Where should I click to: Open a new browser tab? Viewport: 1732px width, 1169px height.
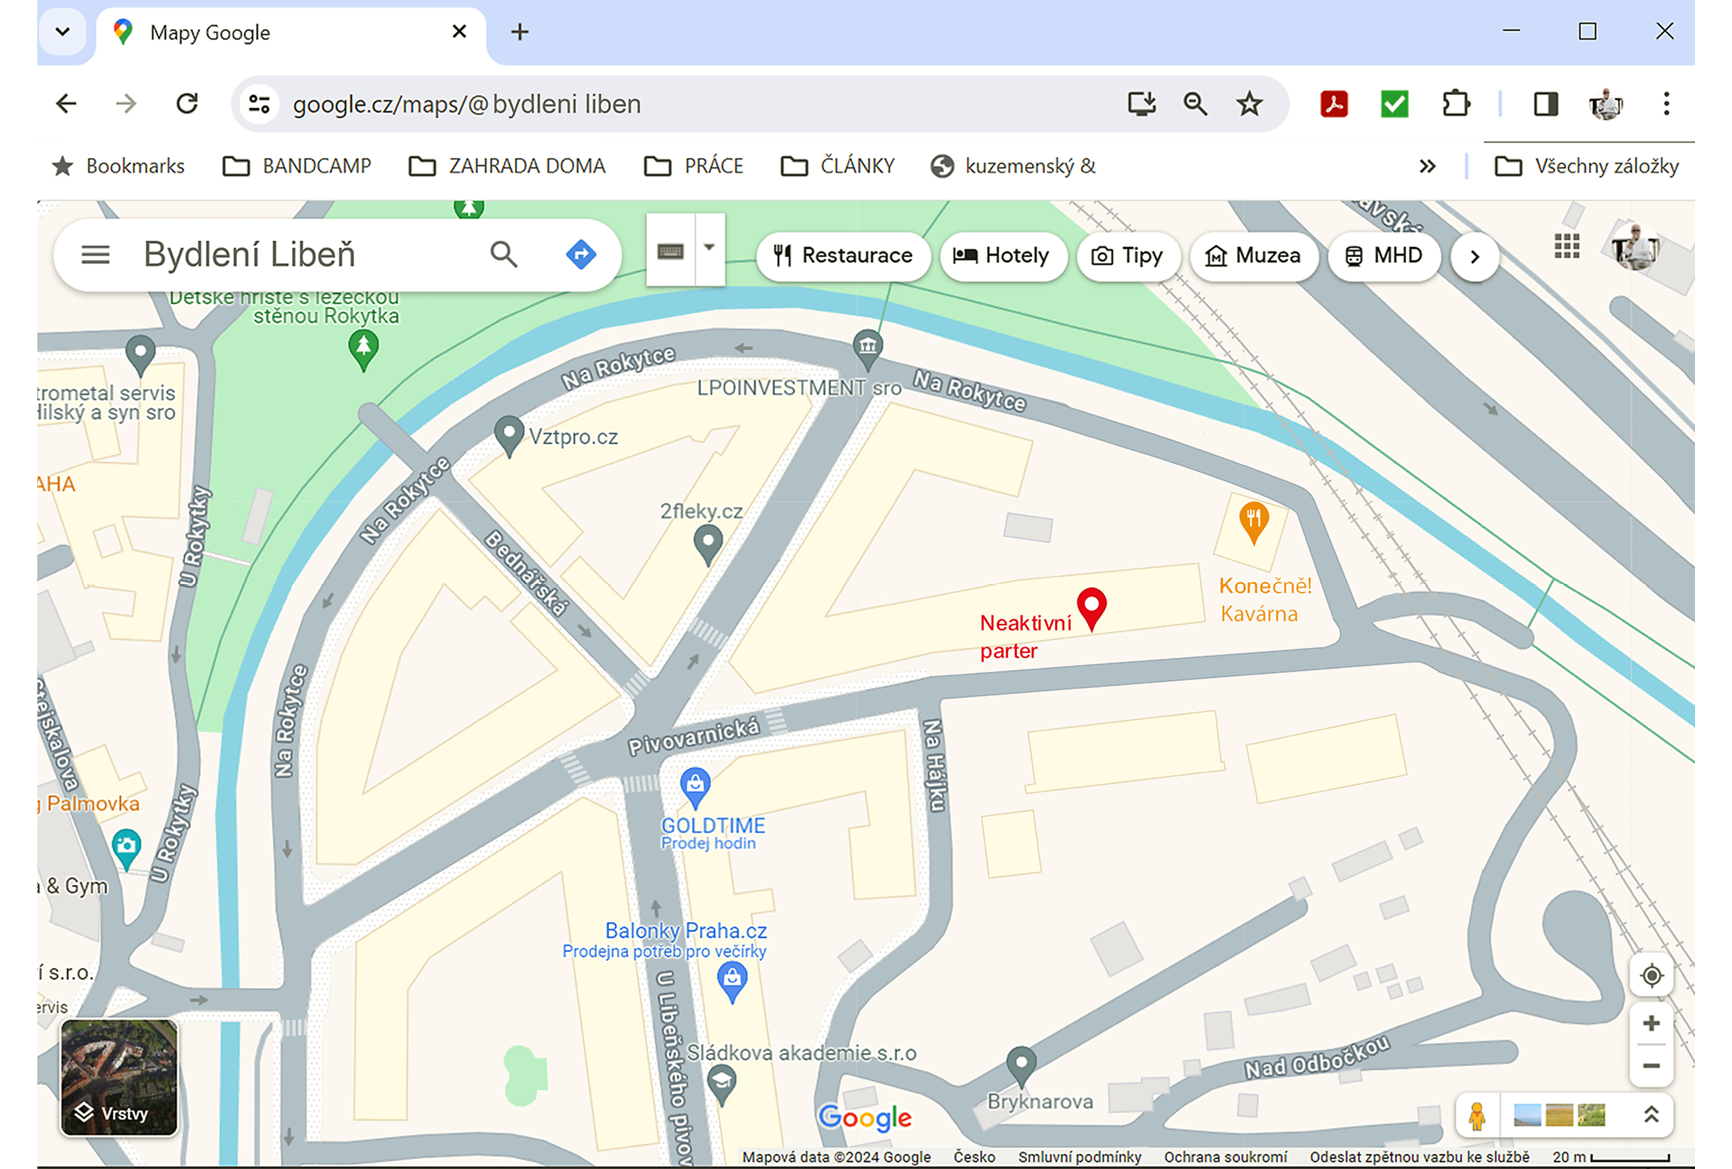[520, 32]
